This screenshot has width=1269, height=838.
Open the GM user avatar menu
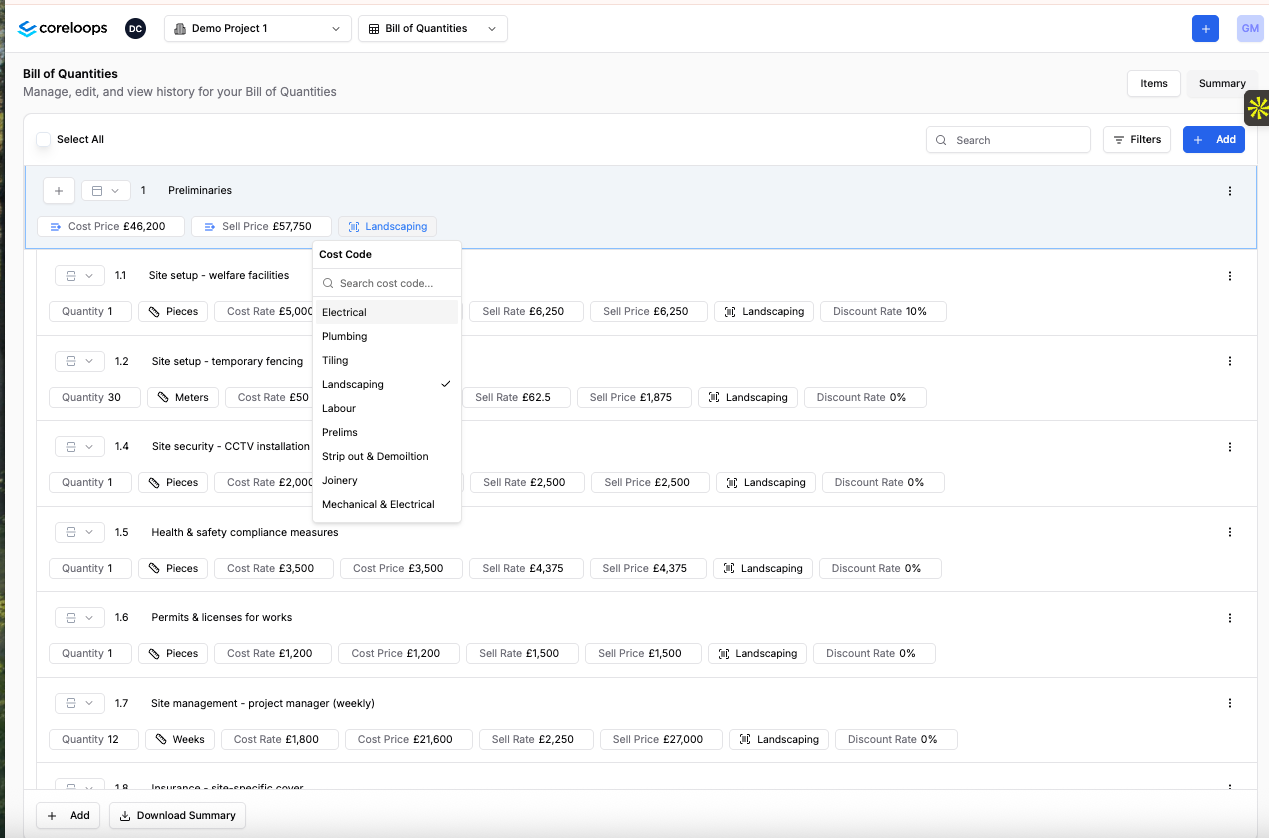point(1249,29)
